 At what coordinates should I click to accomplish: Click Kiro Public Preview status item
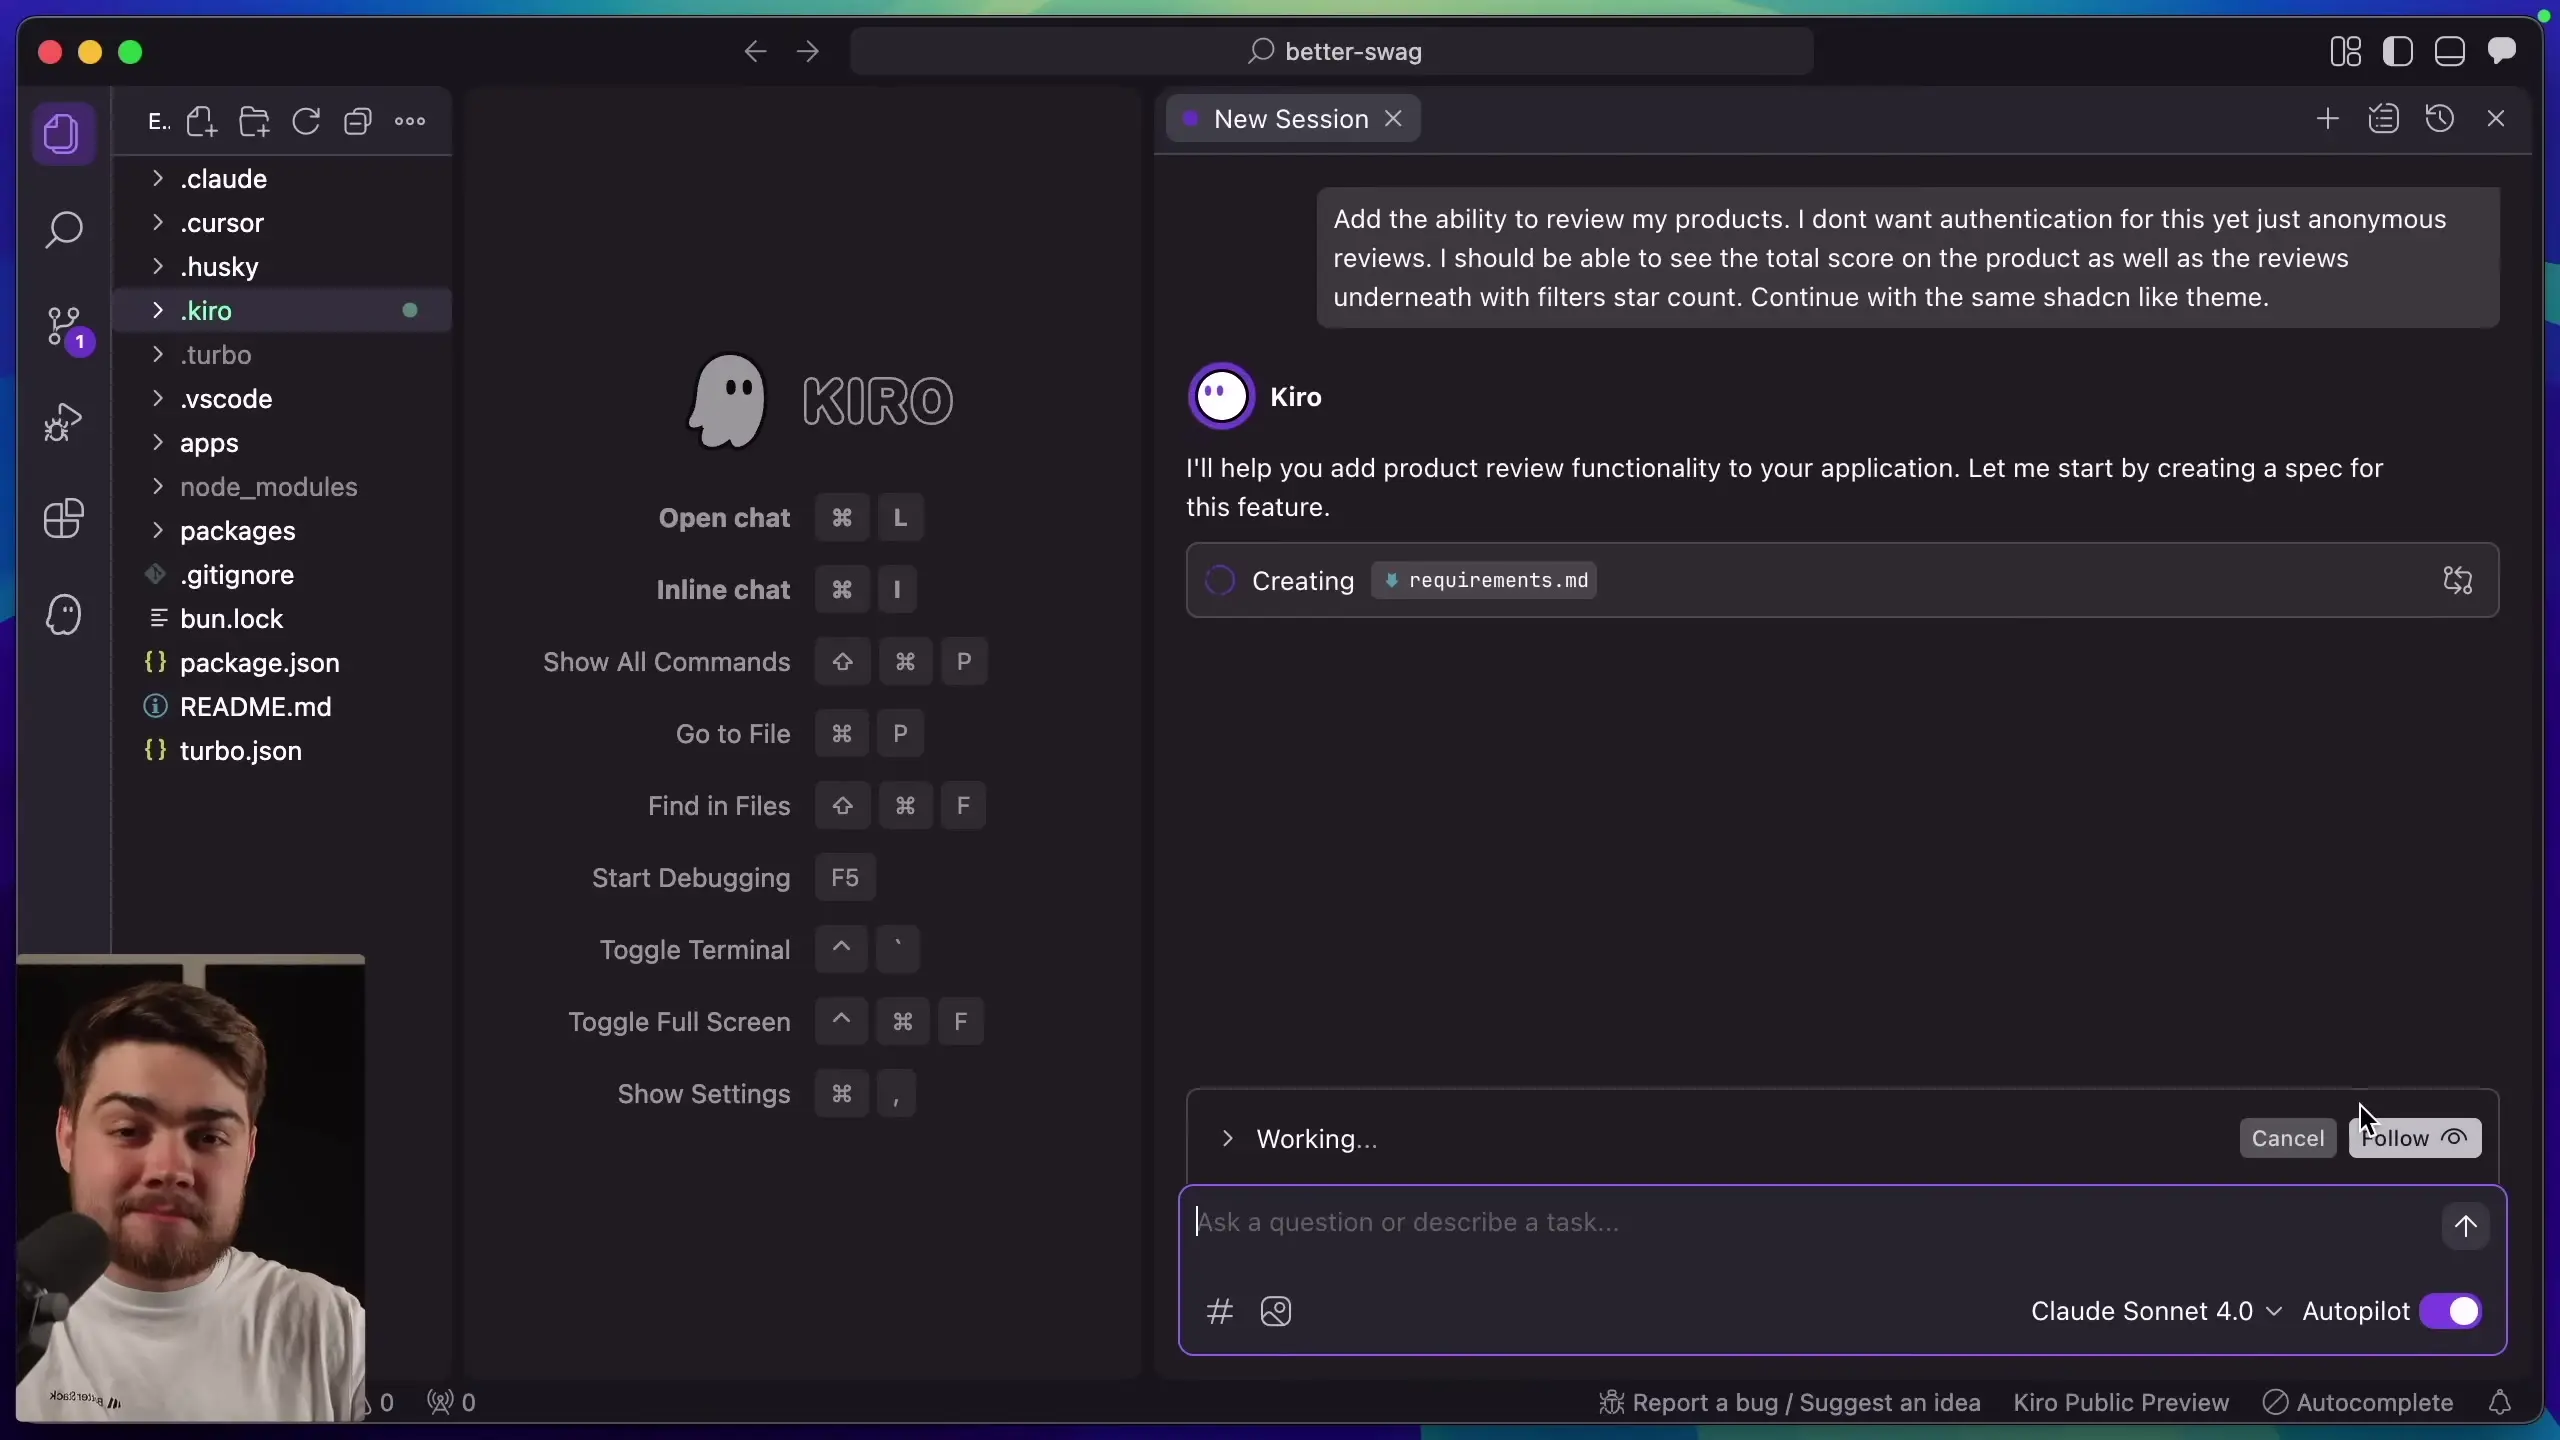[2121, 1403]
